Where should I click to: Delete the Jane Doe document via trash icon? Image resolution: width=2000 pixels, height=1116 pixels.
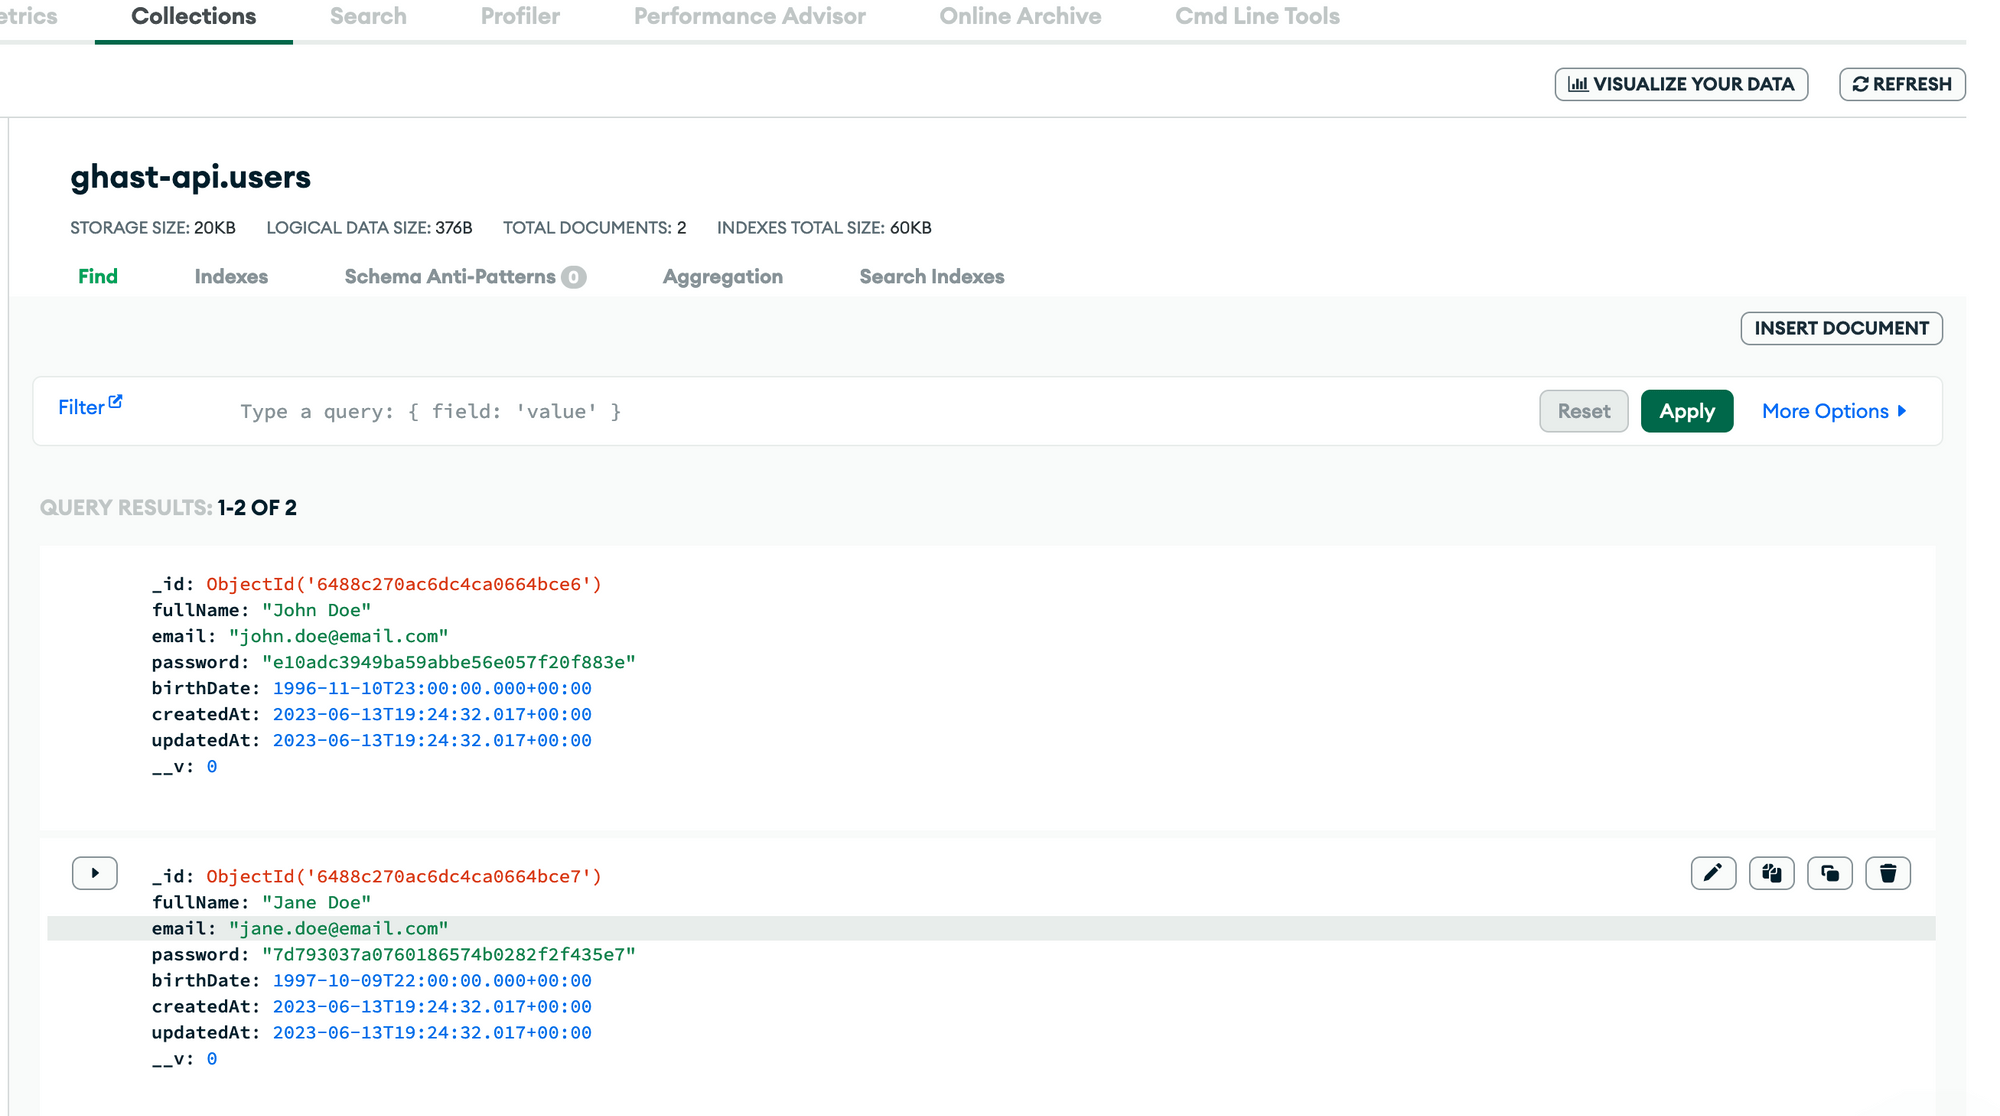(1887, 873)
